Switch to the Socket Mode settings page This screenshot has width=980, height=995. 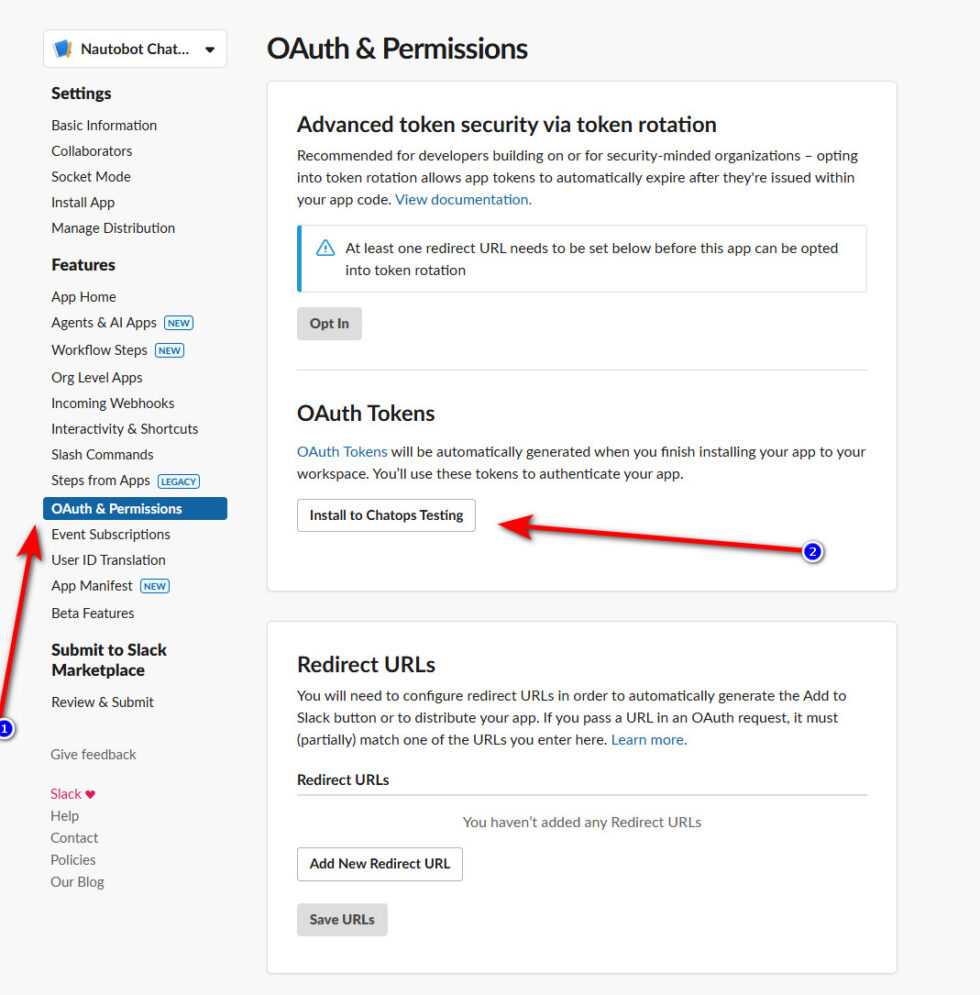click(x=91, y=176)
